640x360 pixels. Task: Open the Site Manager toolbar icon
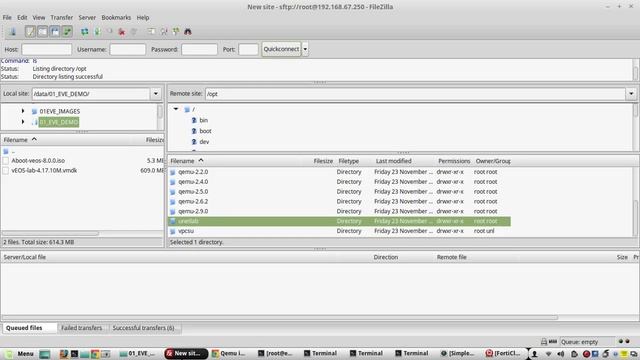pyautogui.click(x=12, y=31)
